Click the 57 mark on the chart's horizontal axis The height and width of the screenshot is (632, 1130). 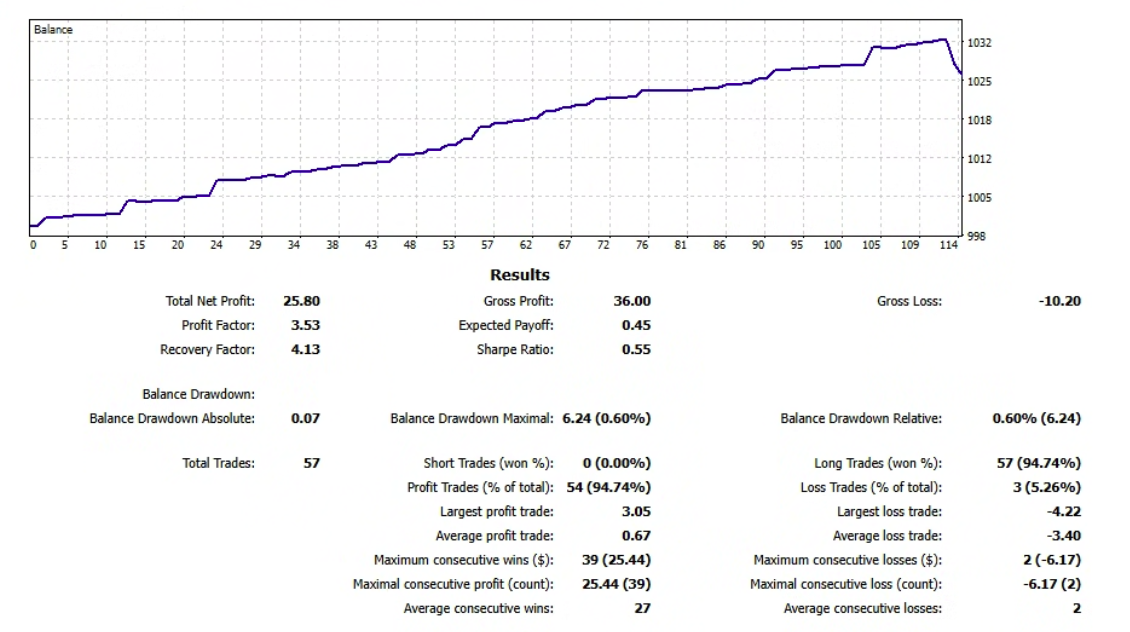[x=487, y=244]
